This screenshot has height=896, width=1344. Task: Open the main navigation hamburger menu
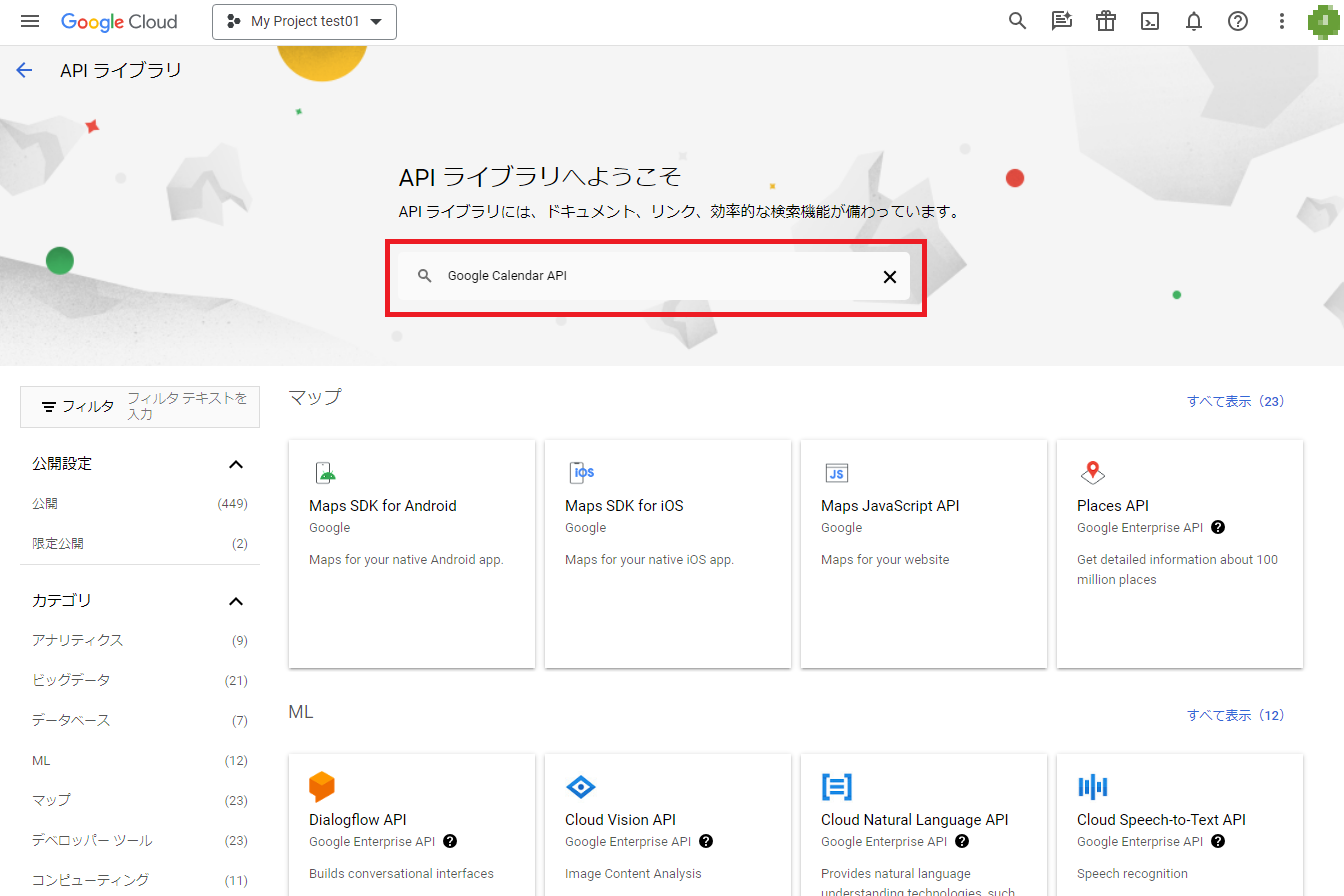pos(30,22)
